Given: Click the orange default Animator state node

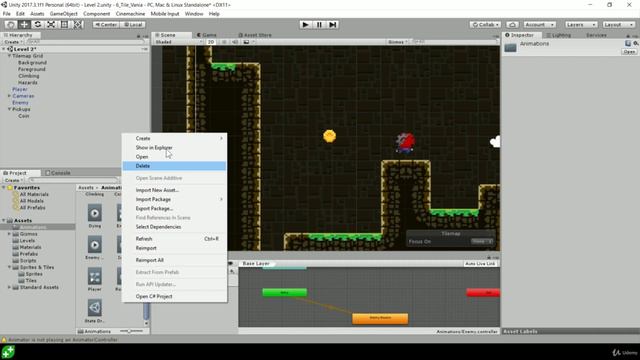Looking at the screenshot, I should tap(380, 318).
